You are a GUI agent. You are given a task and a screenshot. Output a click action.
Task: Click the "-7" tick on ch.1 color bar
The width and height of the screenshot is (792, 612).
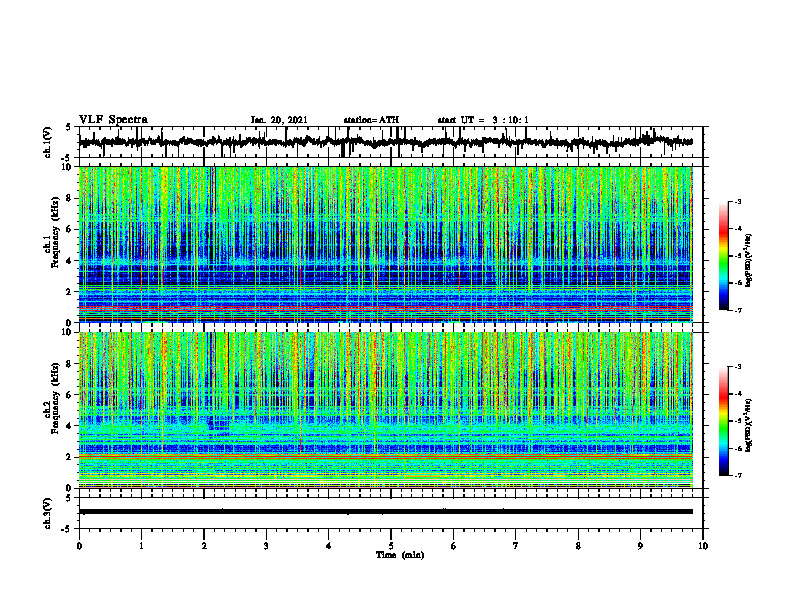(738, 310)
